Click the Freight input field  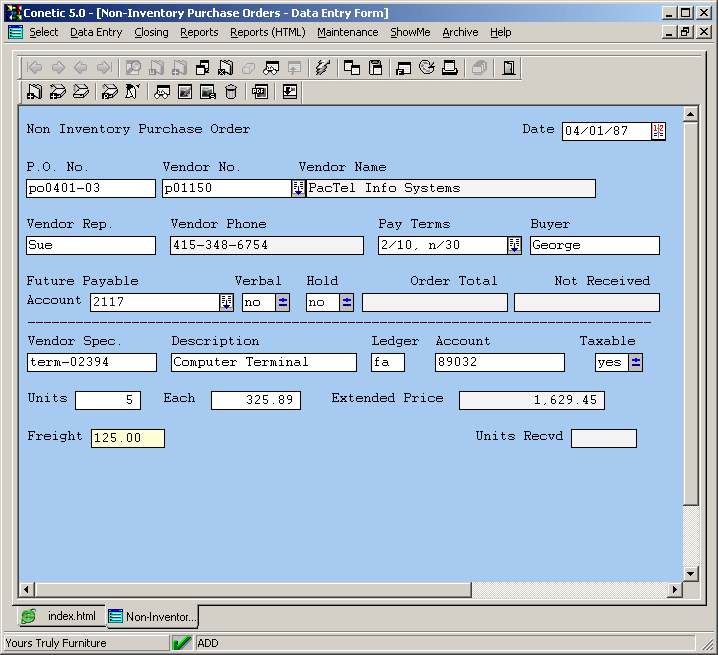pos(127,438)
